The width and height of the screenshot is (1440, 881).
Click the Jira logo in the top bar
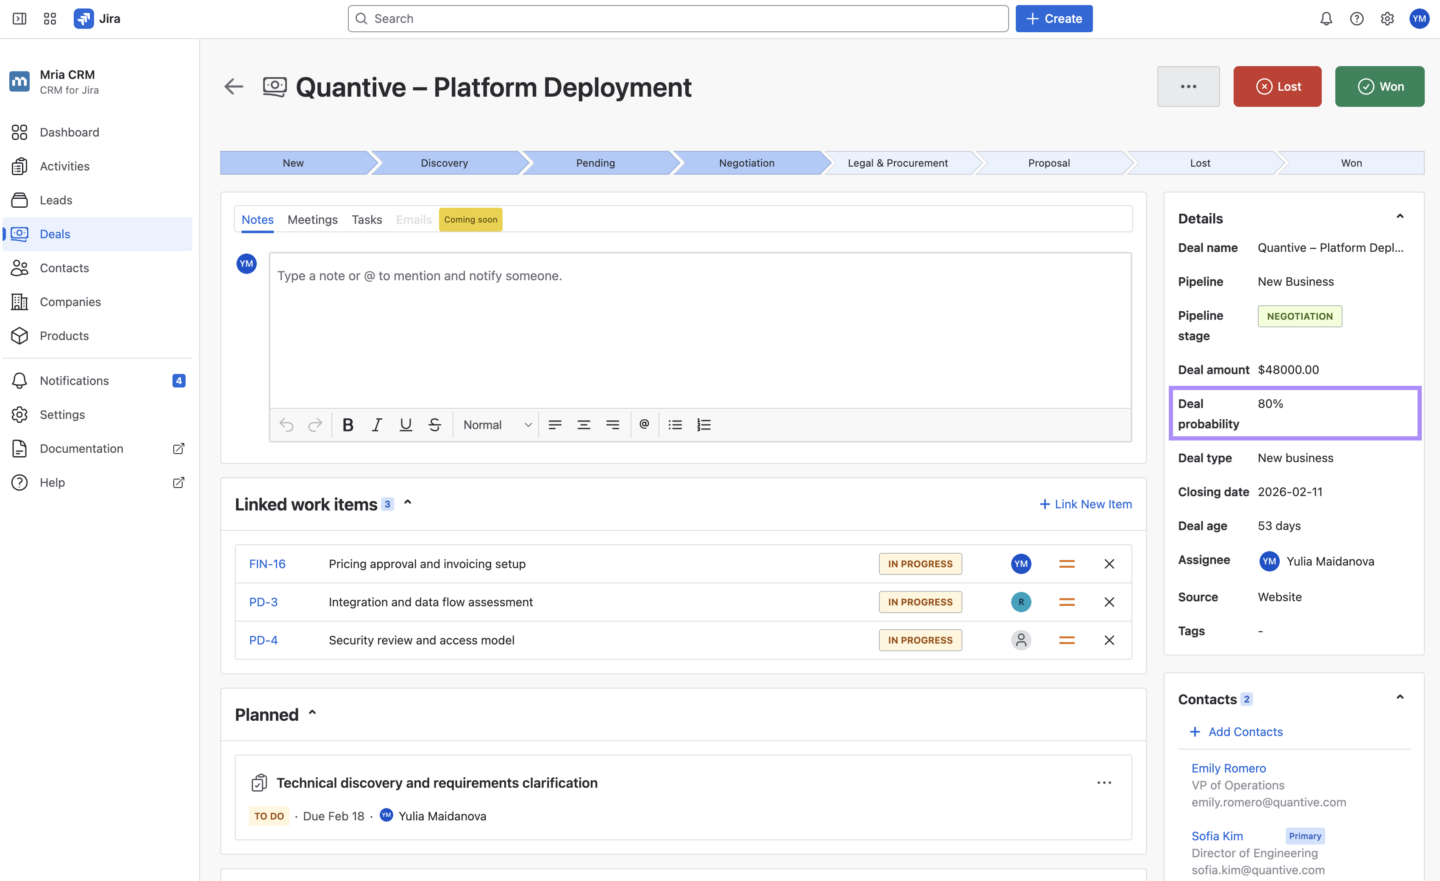(x=84, y=18)
